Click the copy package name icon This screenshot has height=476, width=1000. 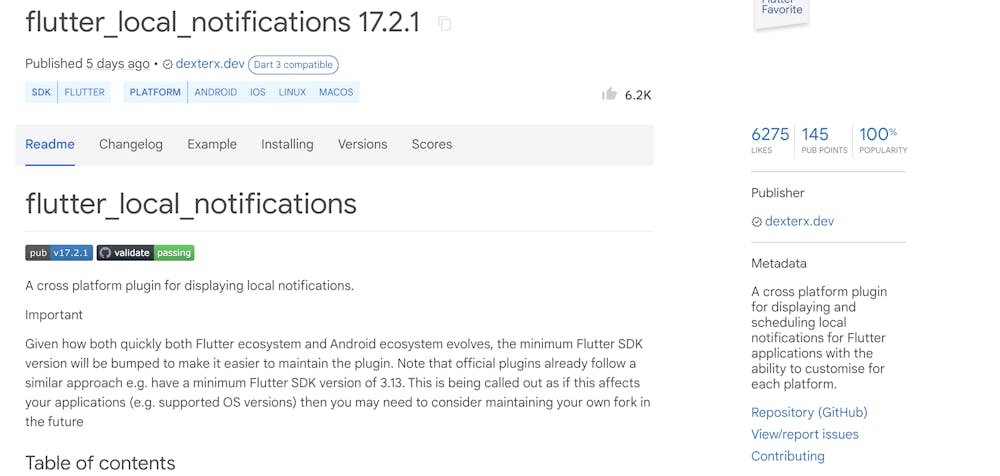445,24
